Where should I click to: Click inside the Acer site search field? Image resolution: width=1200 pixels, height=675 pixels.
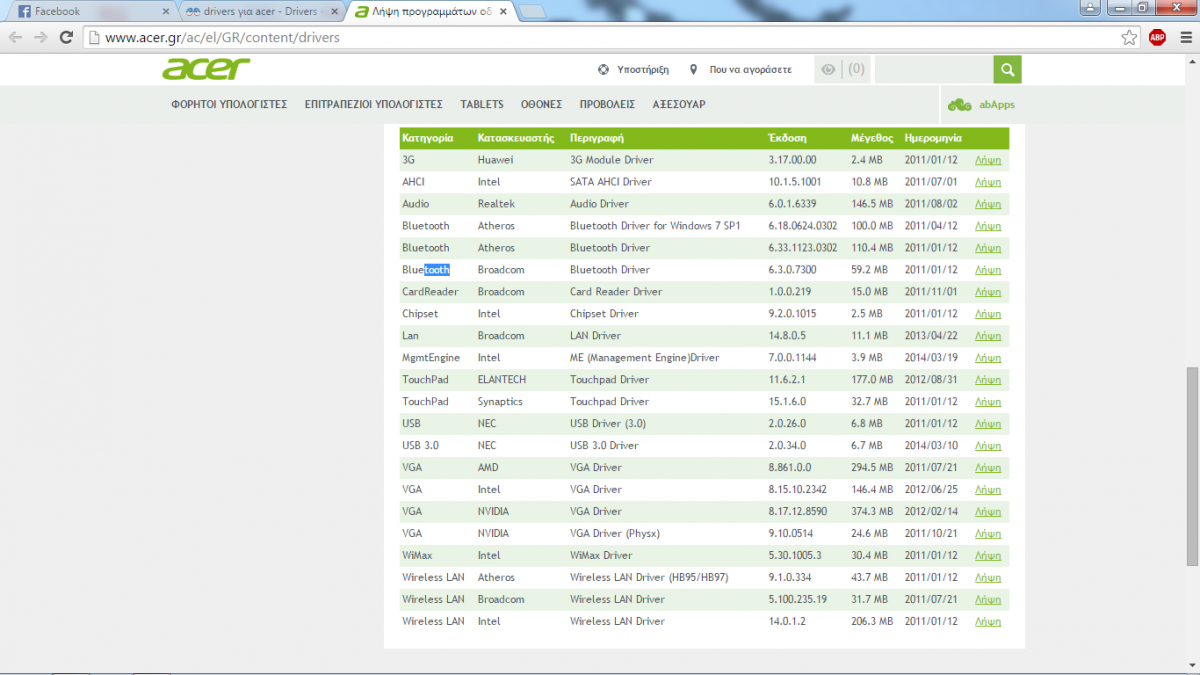click(x=933, y=69)
